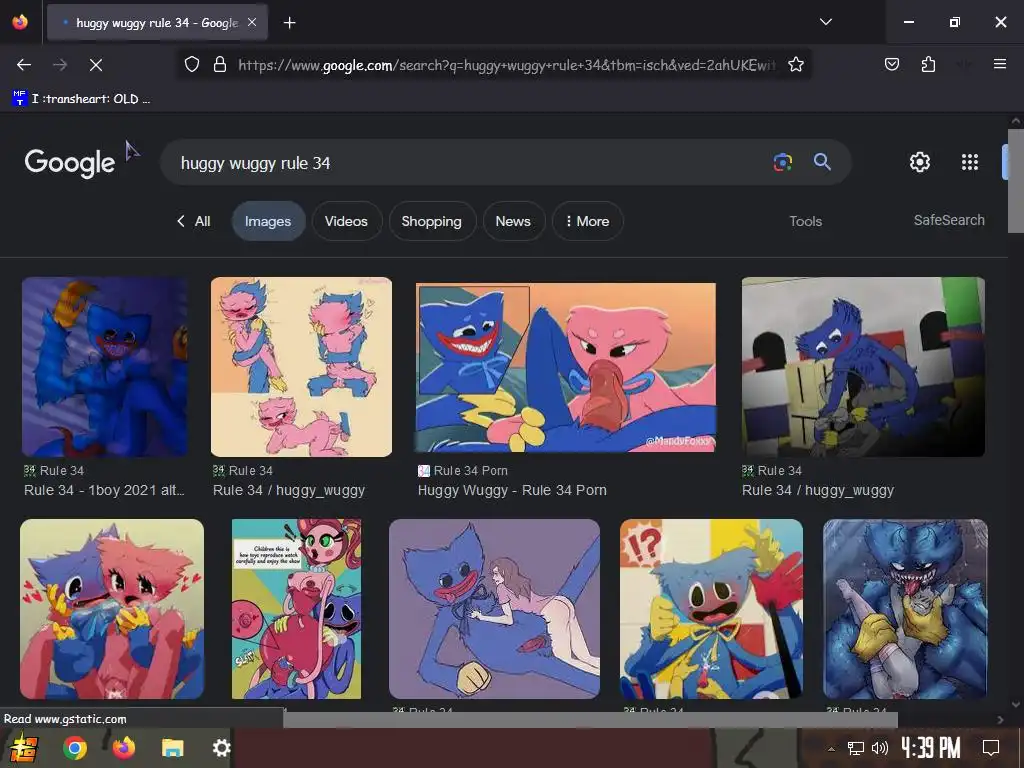Open Settings gear on the taskbar
The height and width of the screenshot is (768, 1024).
click(222, 748)
